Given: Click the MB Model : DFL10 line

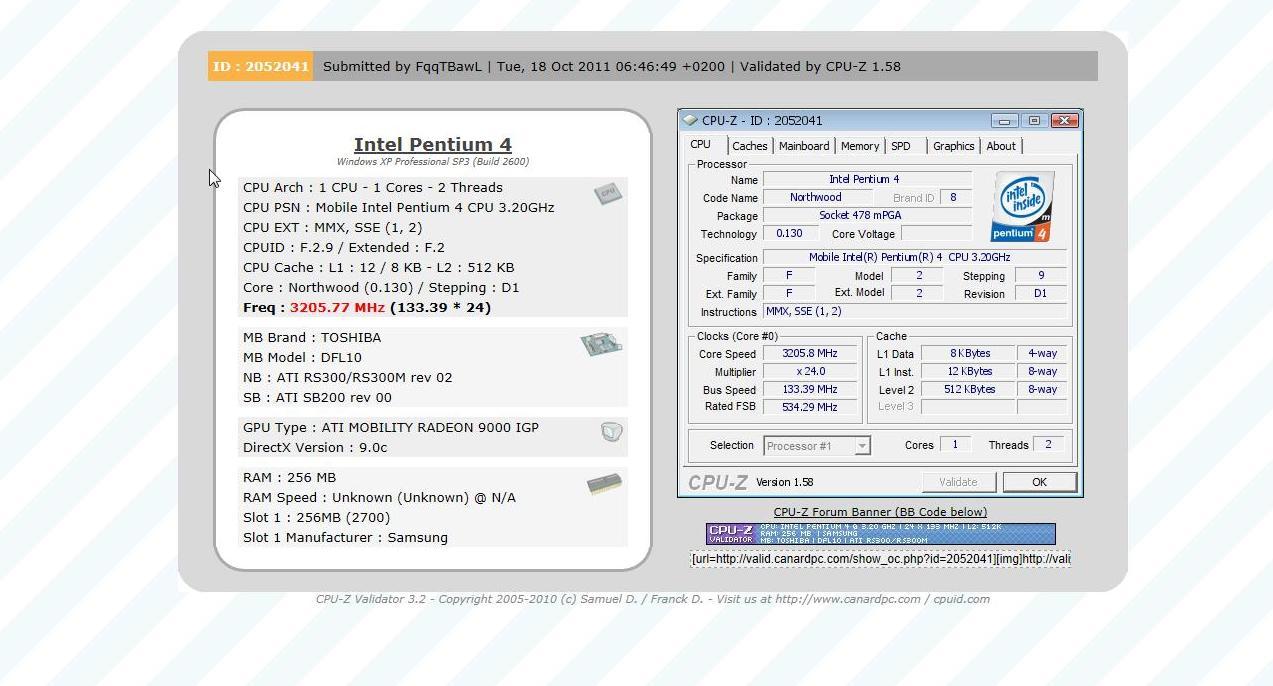Looking at the screenshot, I should (x=302, y=357).
